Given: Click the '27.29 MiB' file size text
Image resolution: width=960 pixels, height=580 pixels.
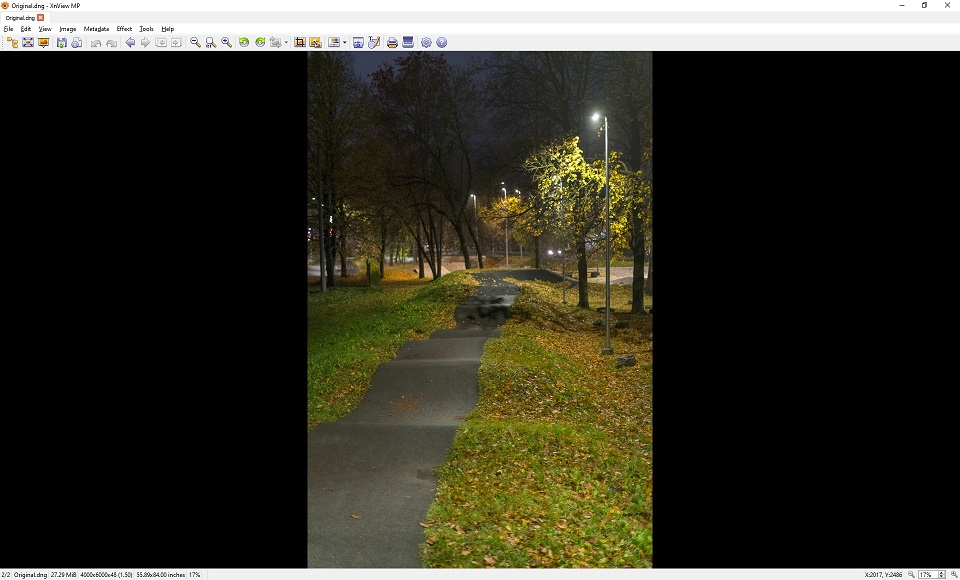Looking at the screenshot, I should 64,575.
